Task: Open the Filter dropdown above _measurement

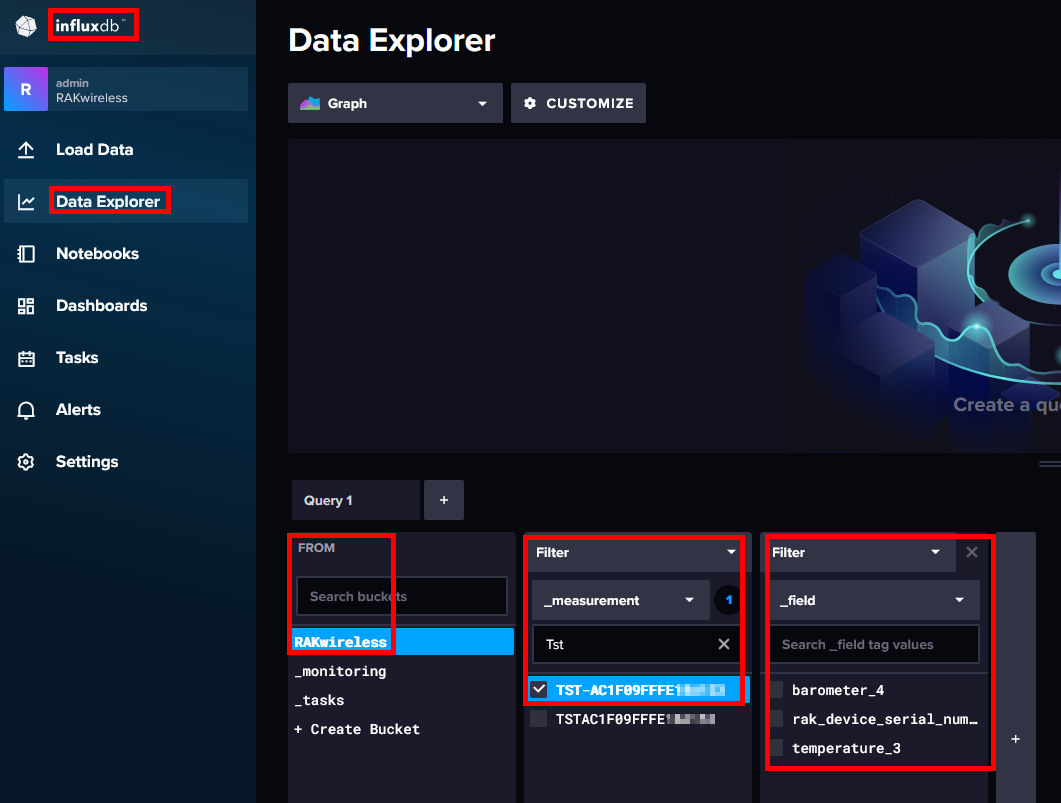Action: pos(637,552)
